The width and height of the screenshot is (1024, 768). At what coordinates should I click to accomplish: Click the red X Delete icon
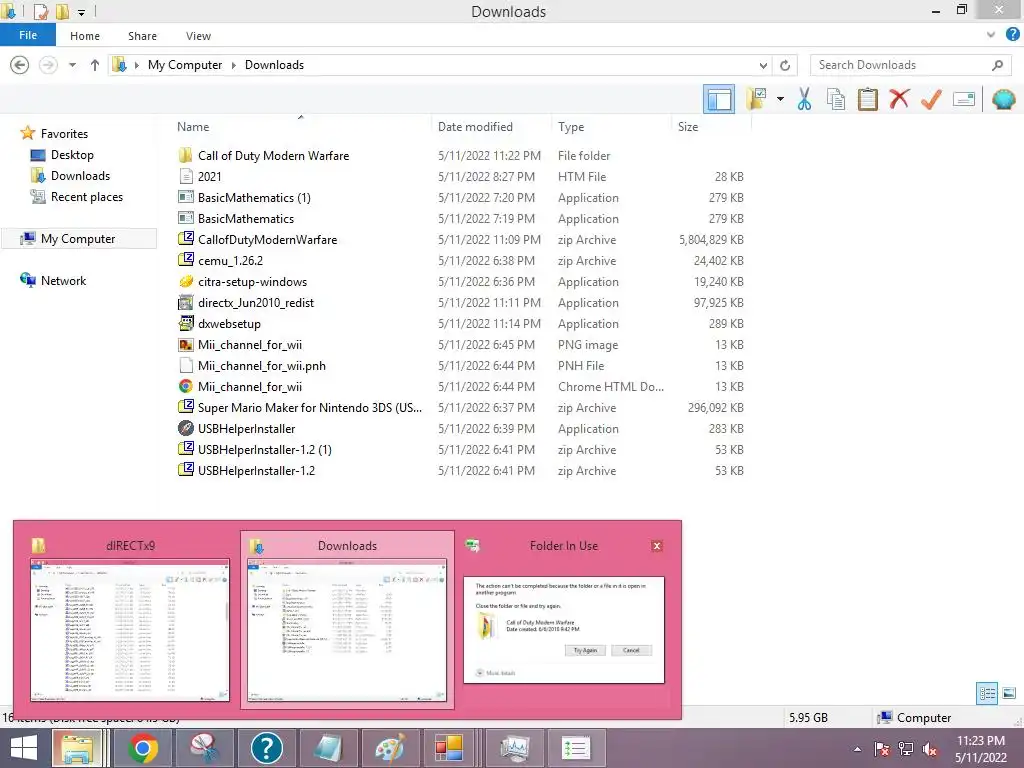tap(899, 99)
